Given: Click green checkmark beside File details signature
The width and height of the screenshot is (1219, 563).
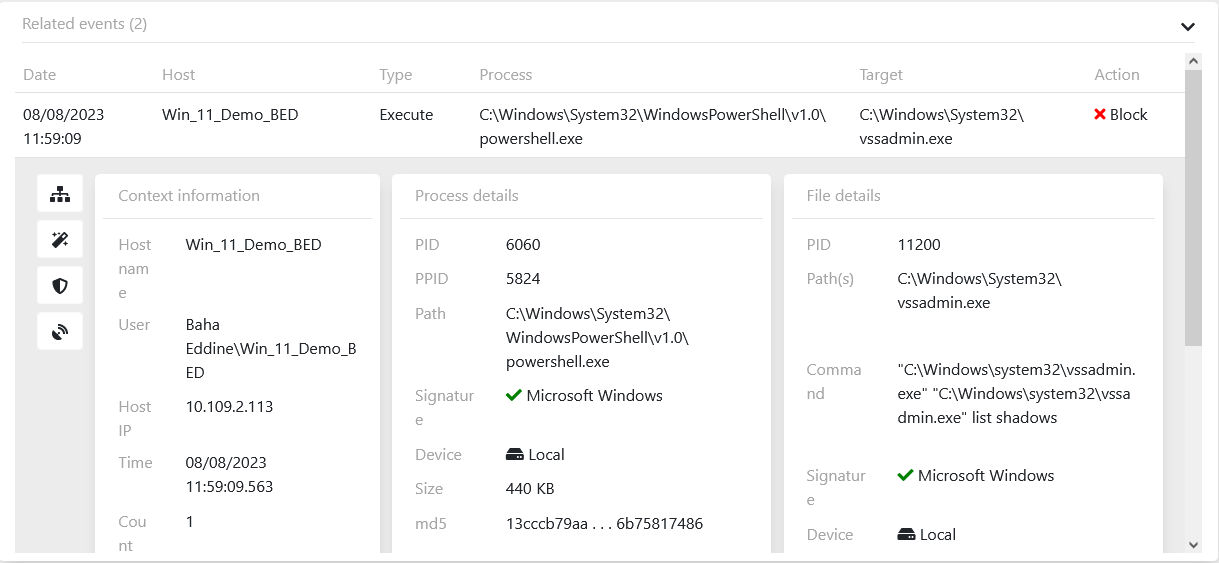Looking at the screenshot, I should click(905, 475).
